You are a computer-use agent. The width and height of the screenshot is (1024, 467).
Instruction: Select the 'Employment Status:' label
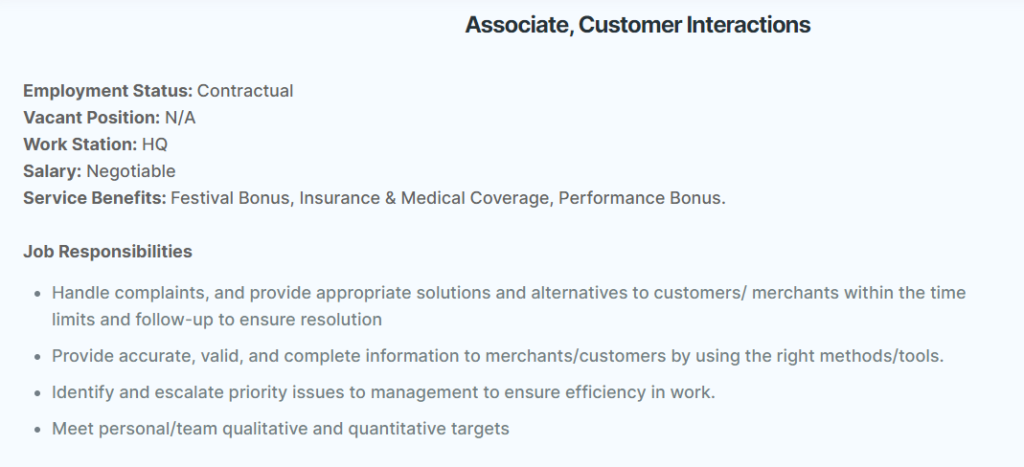[x=108, y=91]
